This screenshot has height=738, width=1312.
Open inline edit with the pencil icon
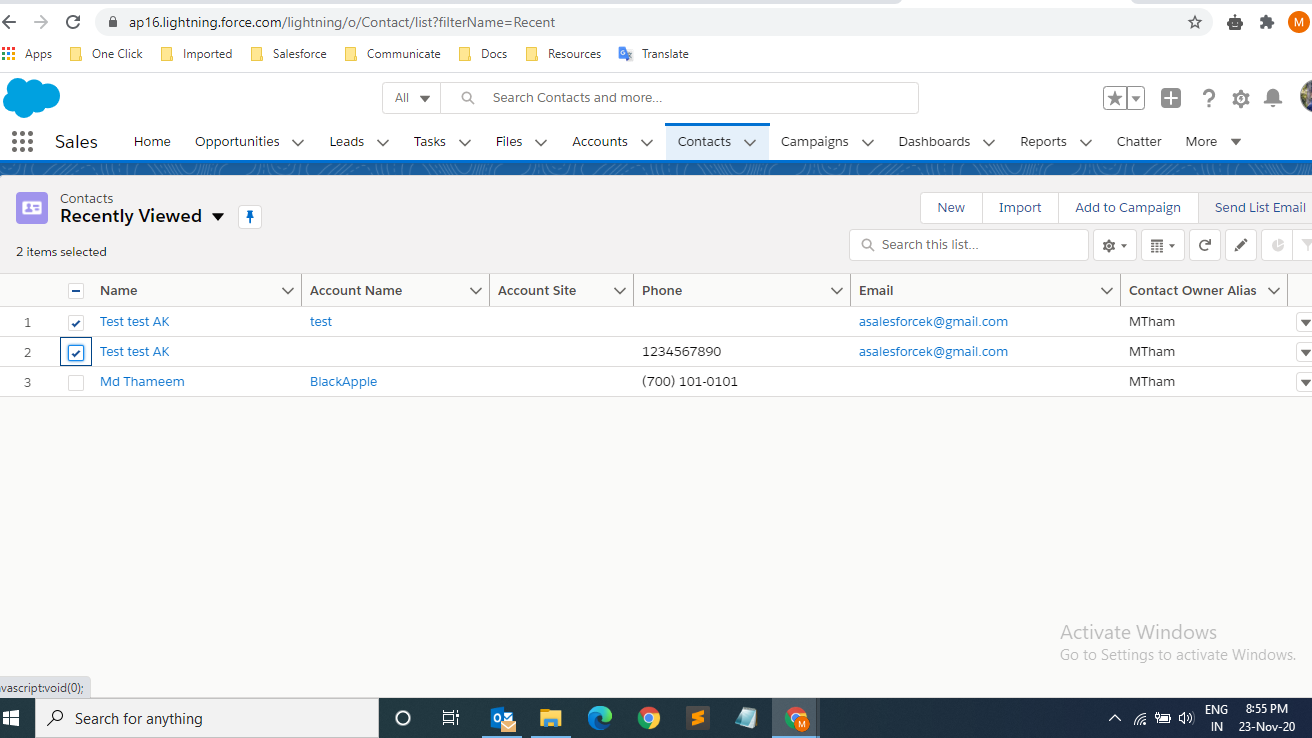(x=1240, y=244)
